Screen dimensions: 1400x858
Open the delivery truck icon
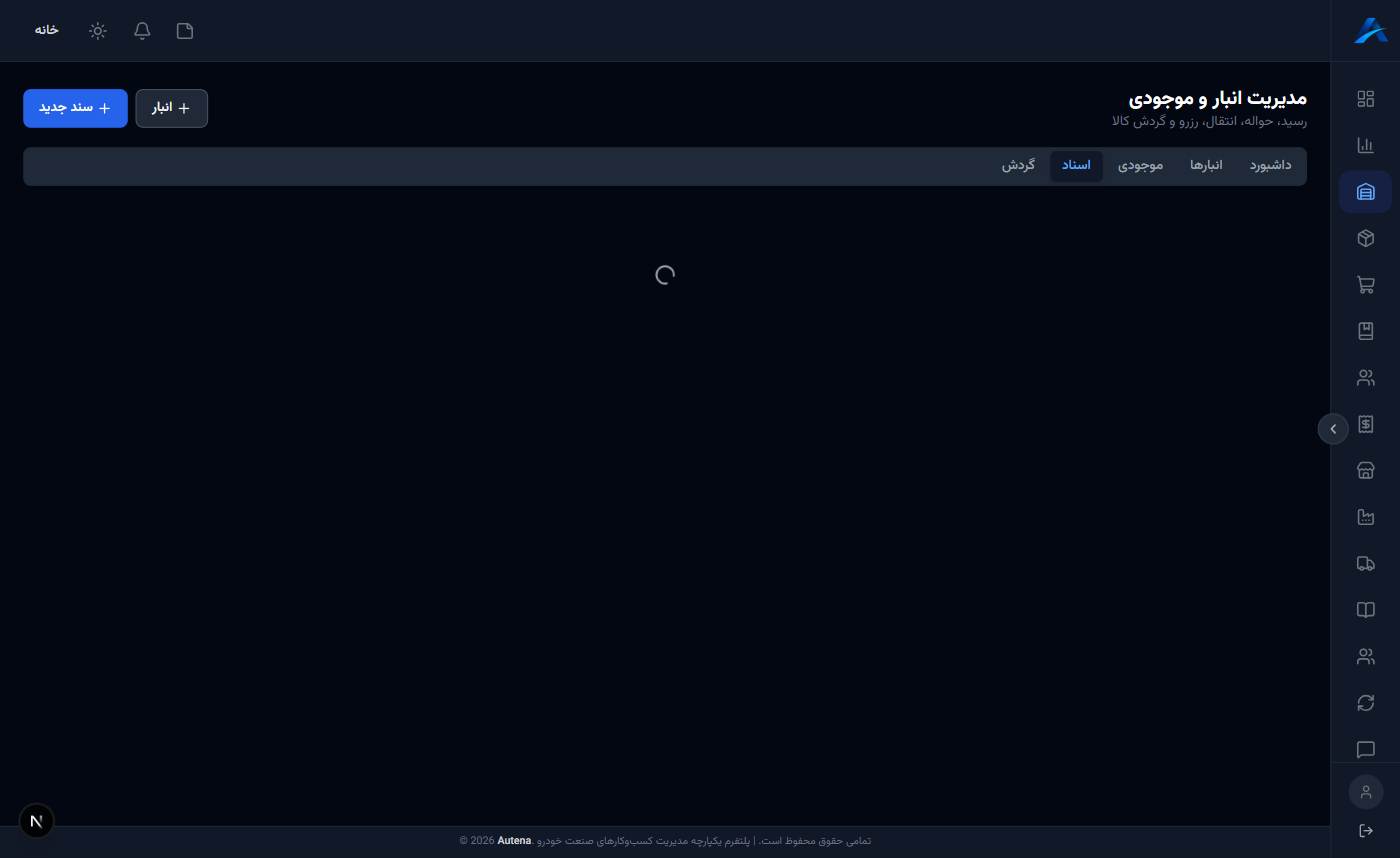tap(1365, 564)
